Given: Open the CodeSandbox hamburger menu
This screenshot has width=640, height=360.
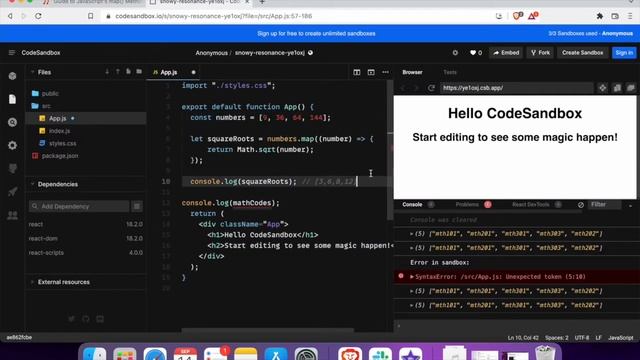Looking at the screenshot, I should point(11,53).
